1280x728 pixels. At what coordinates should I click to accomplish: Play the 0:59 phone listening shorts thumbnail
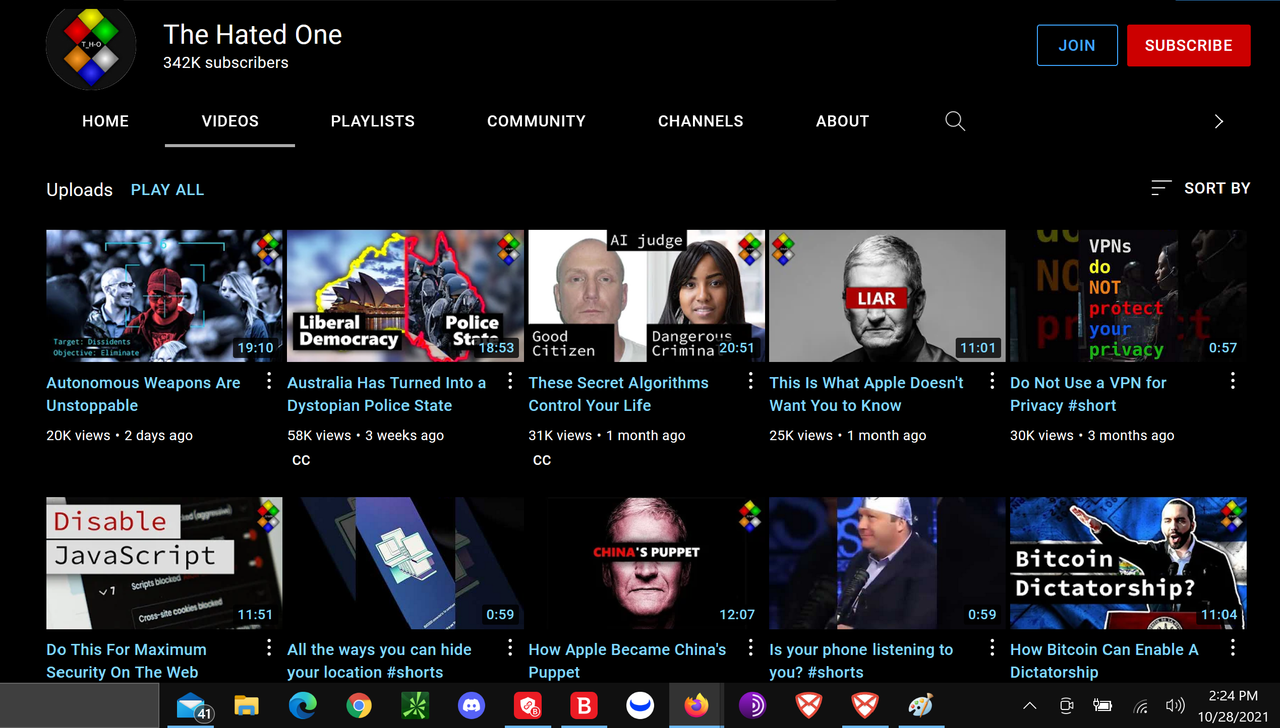887,563
